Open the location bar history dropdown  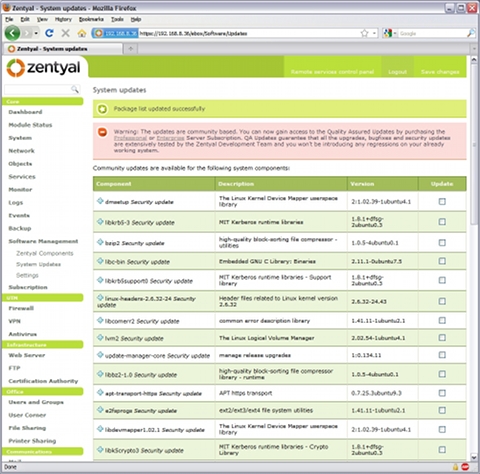[374, 33]
